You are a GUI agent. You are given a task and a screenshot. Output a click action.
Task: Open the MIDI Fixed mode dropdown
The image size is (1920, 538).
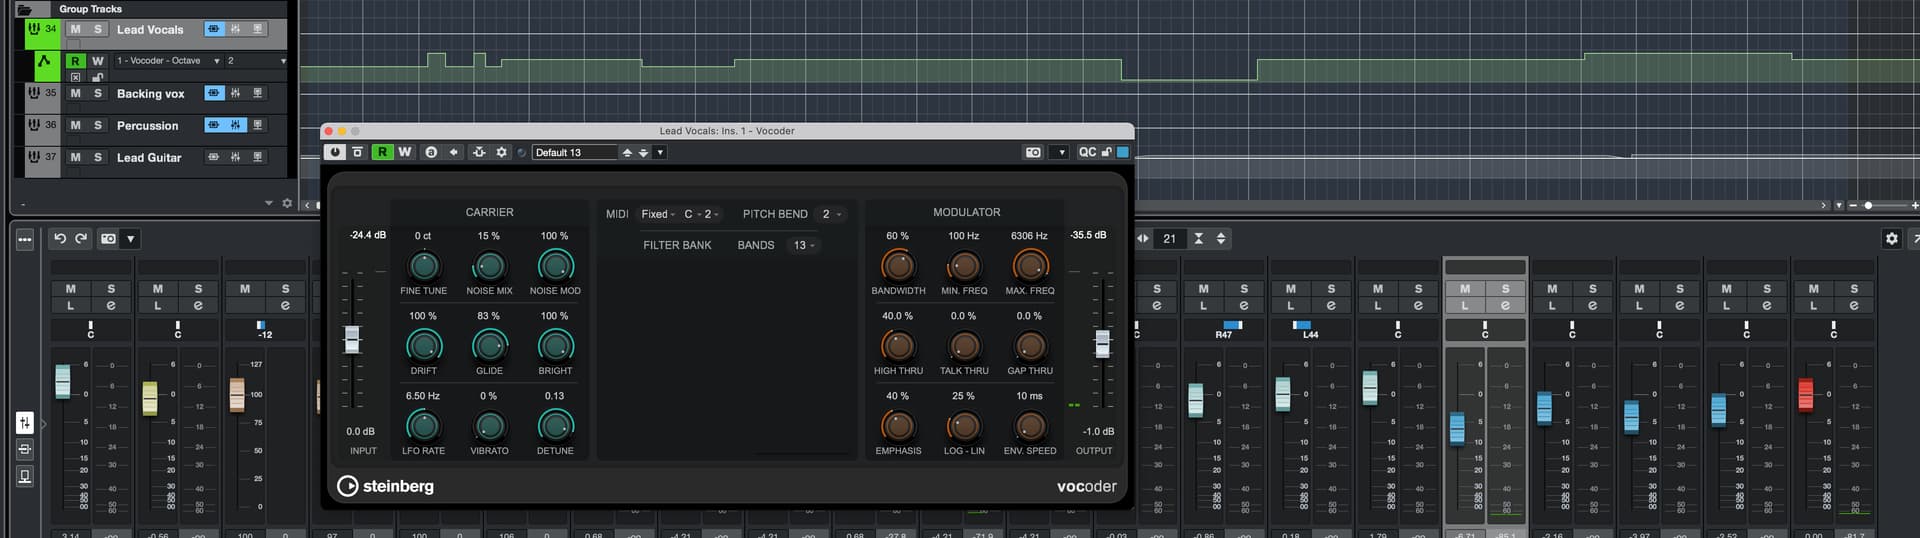click(x=658, y=214)
